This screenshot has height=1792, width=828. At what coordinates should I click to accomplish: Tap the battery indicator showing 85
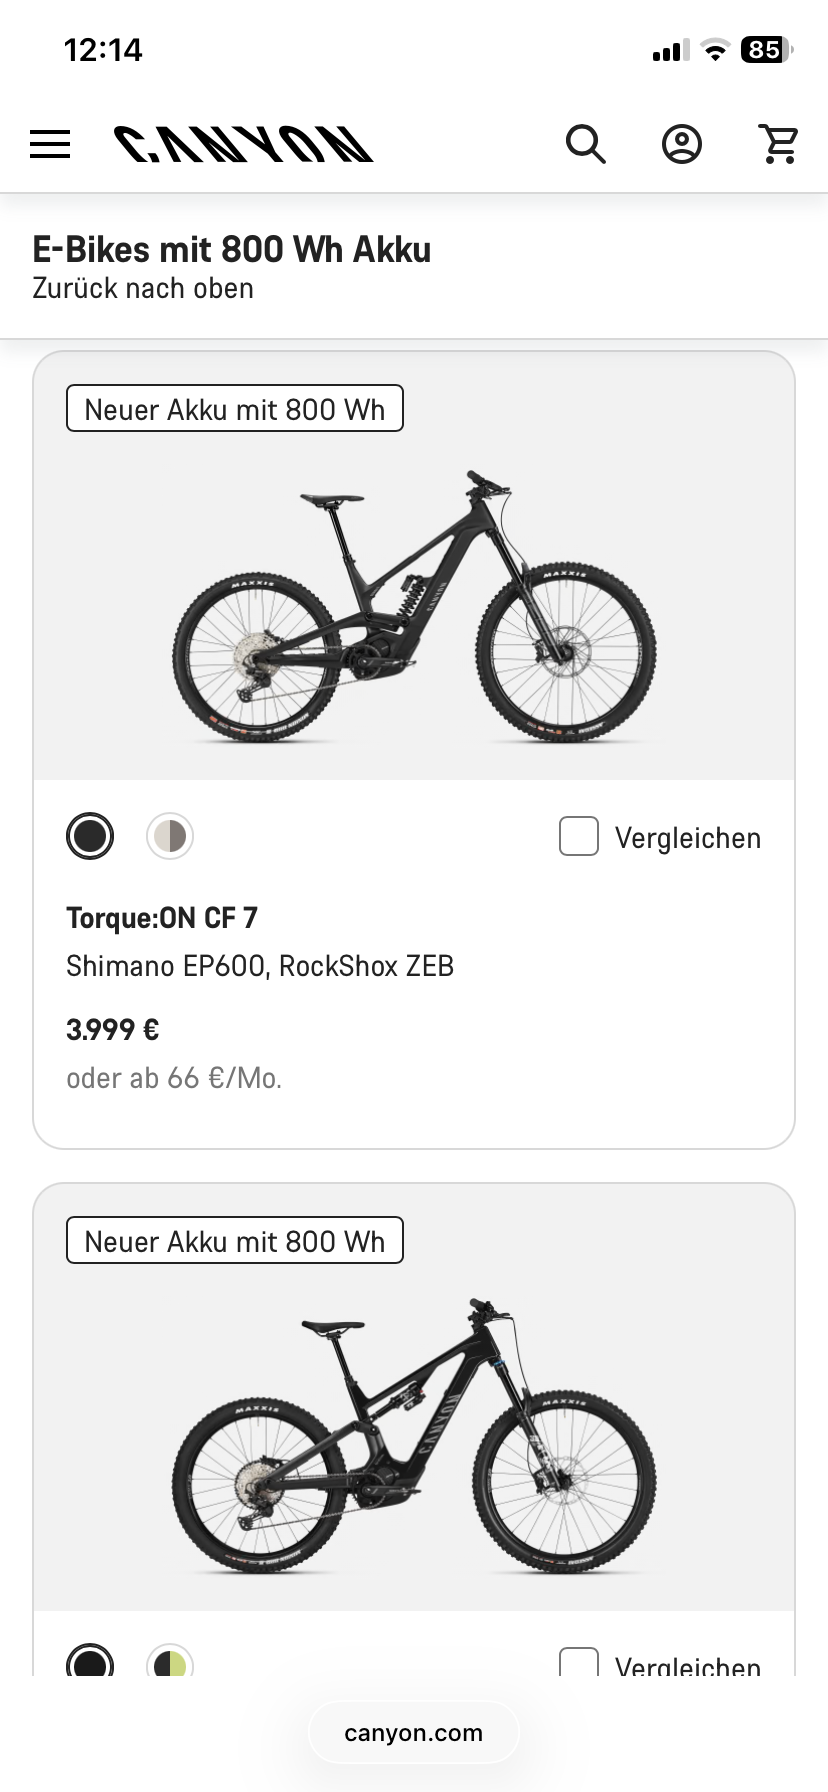[765, 50]
